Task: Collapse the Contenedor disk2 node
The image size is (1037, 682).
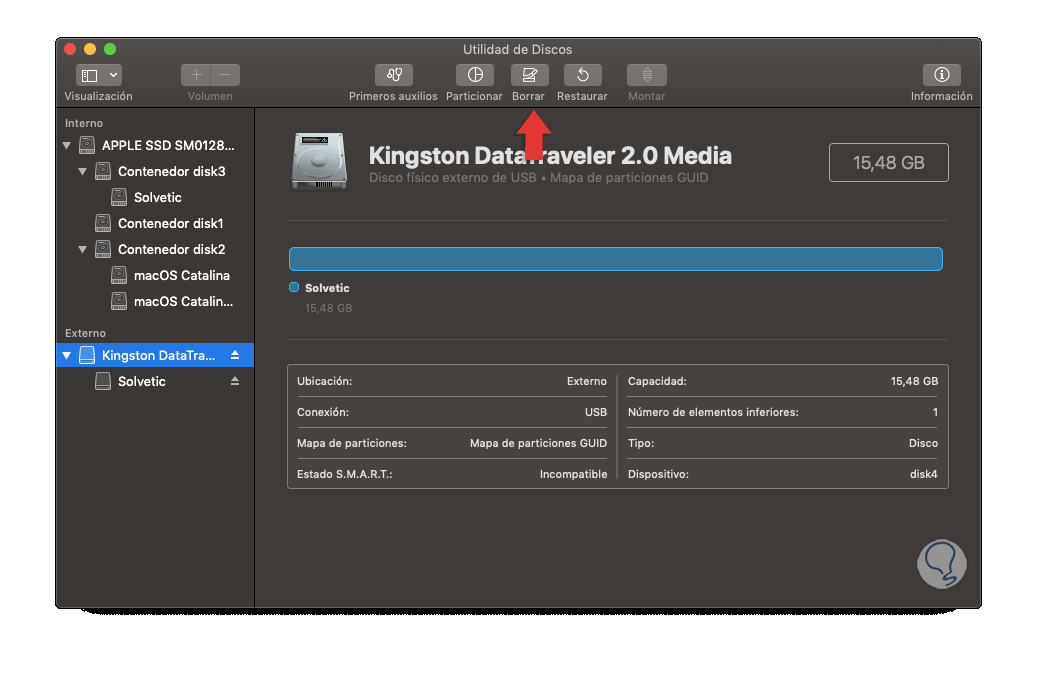Action: pyautogui.click(x=83, y=249)
